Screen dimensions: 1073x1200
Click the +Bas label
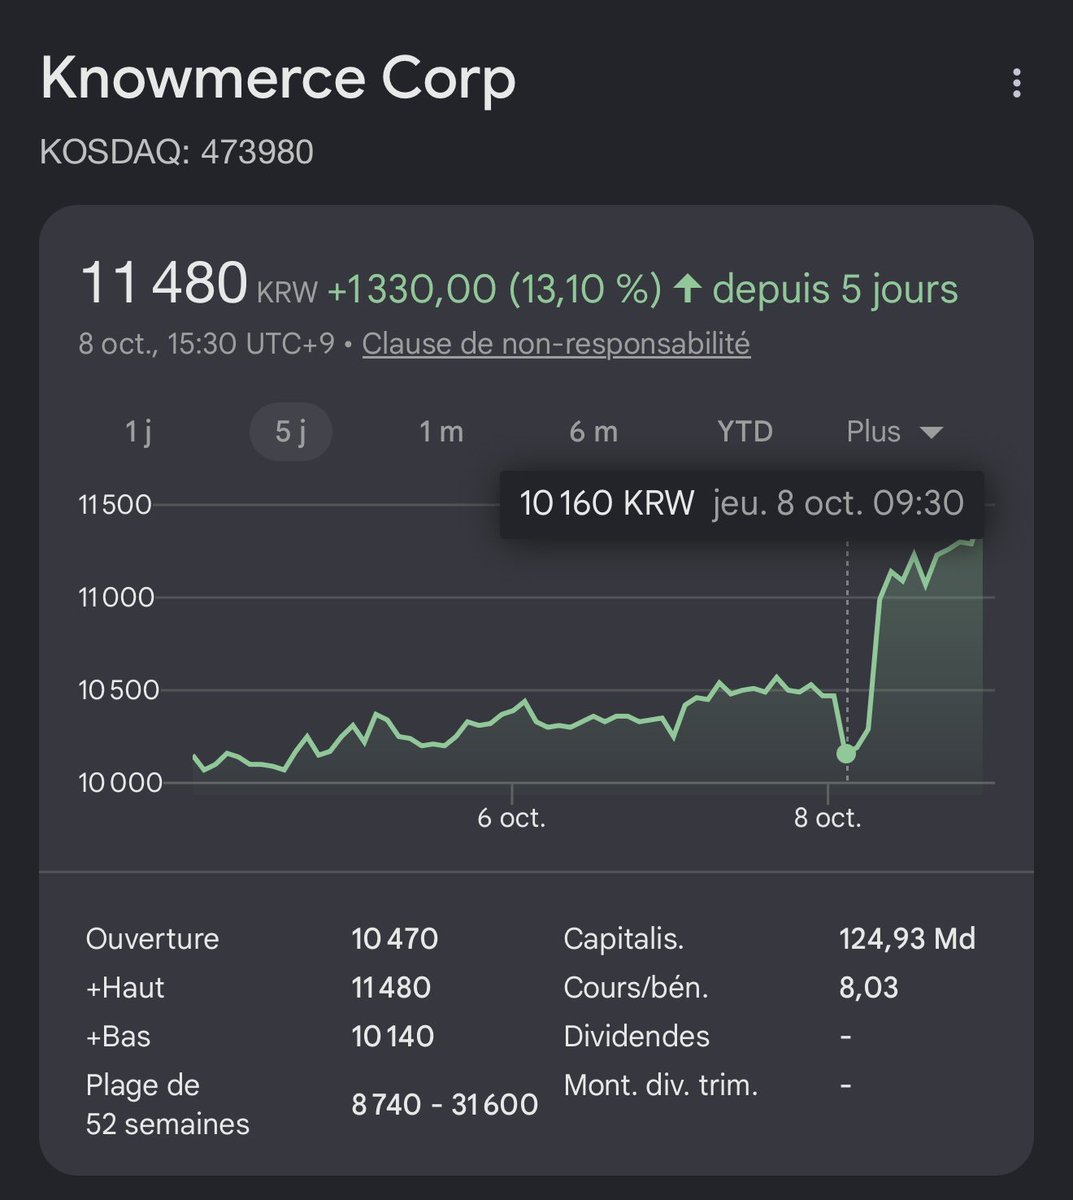(x=118, y=1036)
